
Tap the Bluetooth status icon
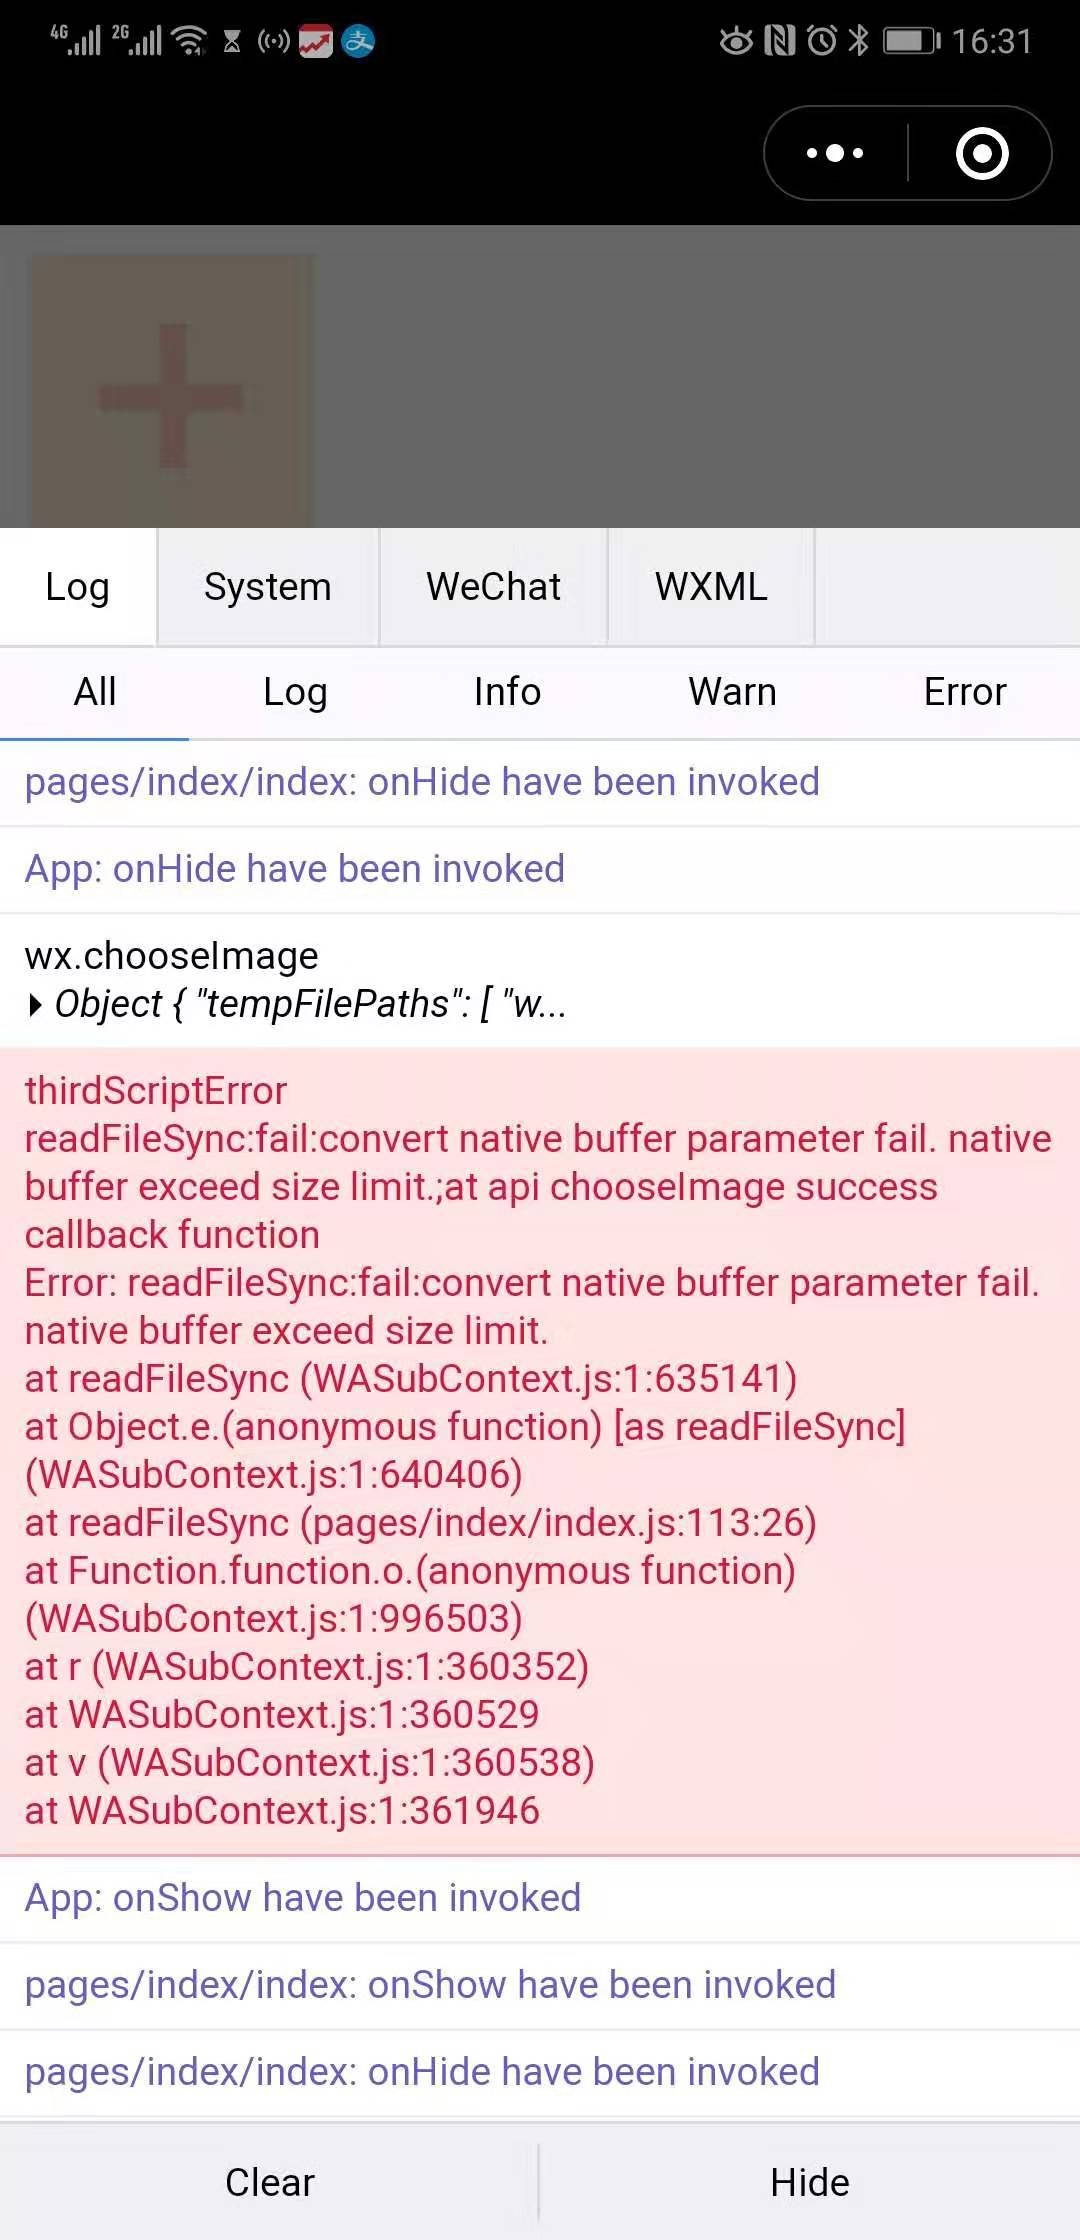click(x=858, y=41)
